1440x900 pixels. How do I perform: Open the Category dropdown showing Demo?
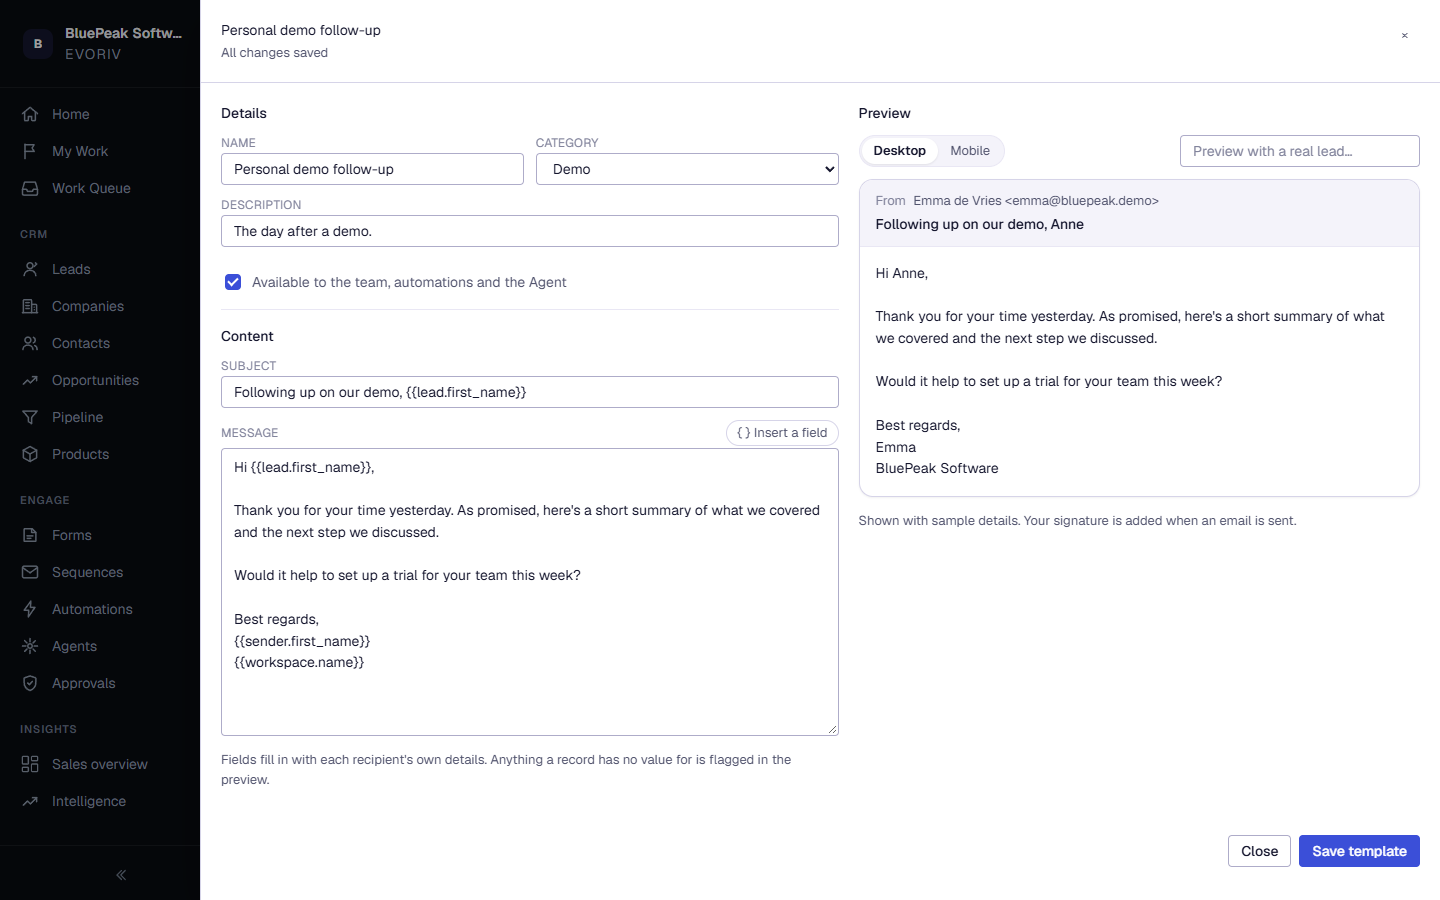coord(687,169)
